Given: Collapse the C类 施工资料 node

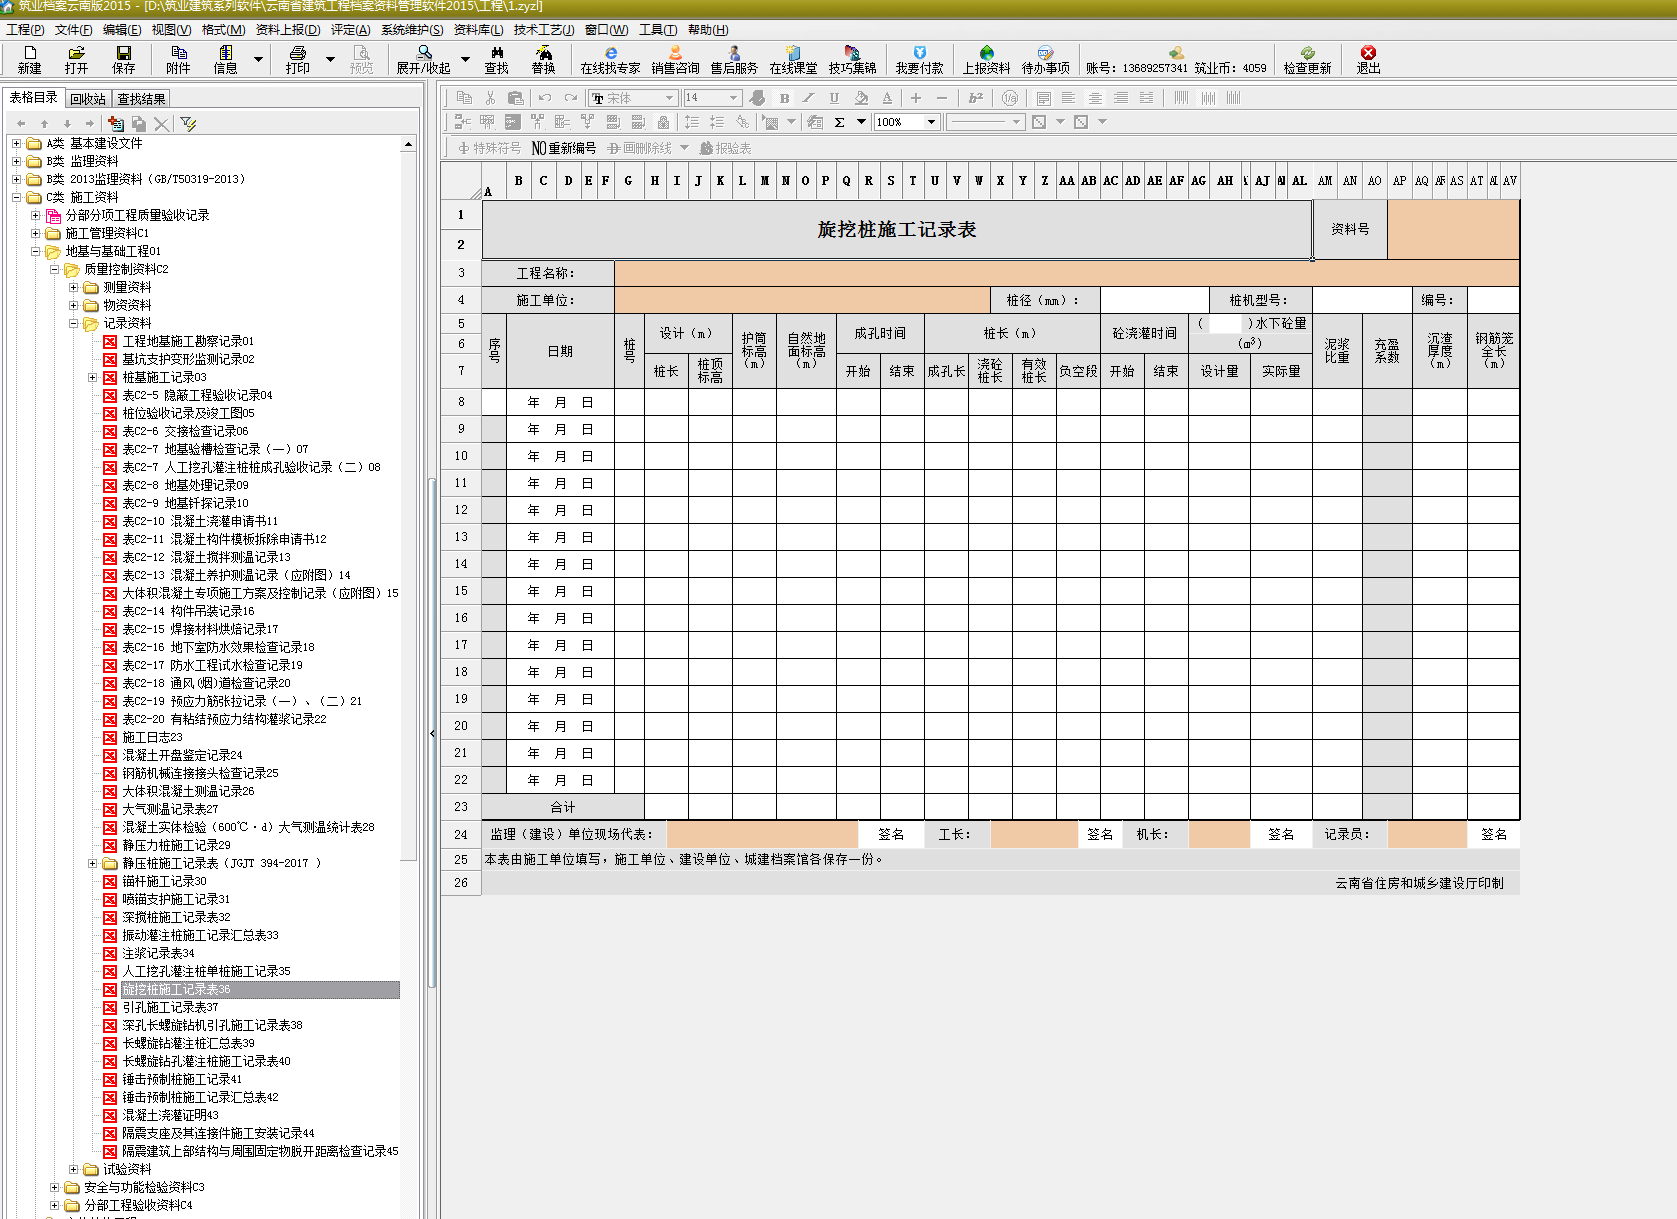Looking at the screenshot, I should (x=16, y=197).
